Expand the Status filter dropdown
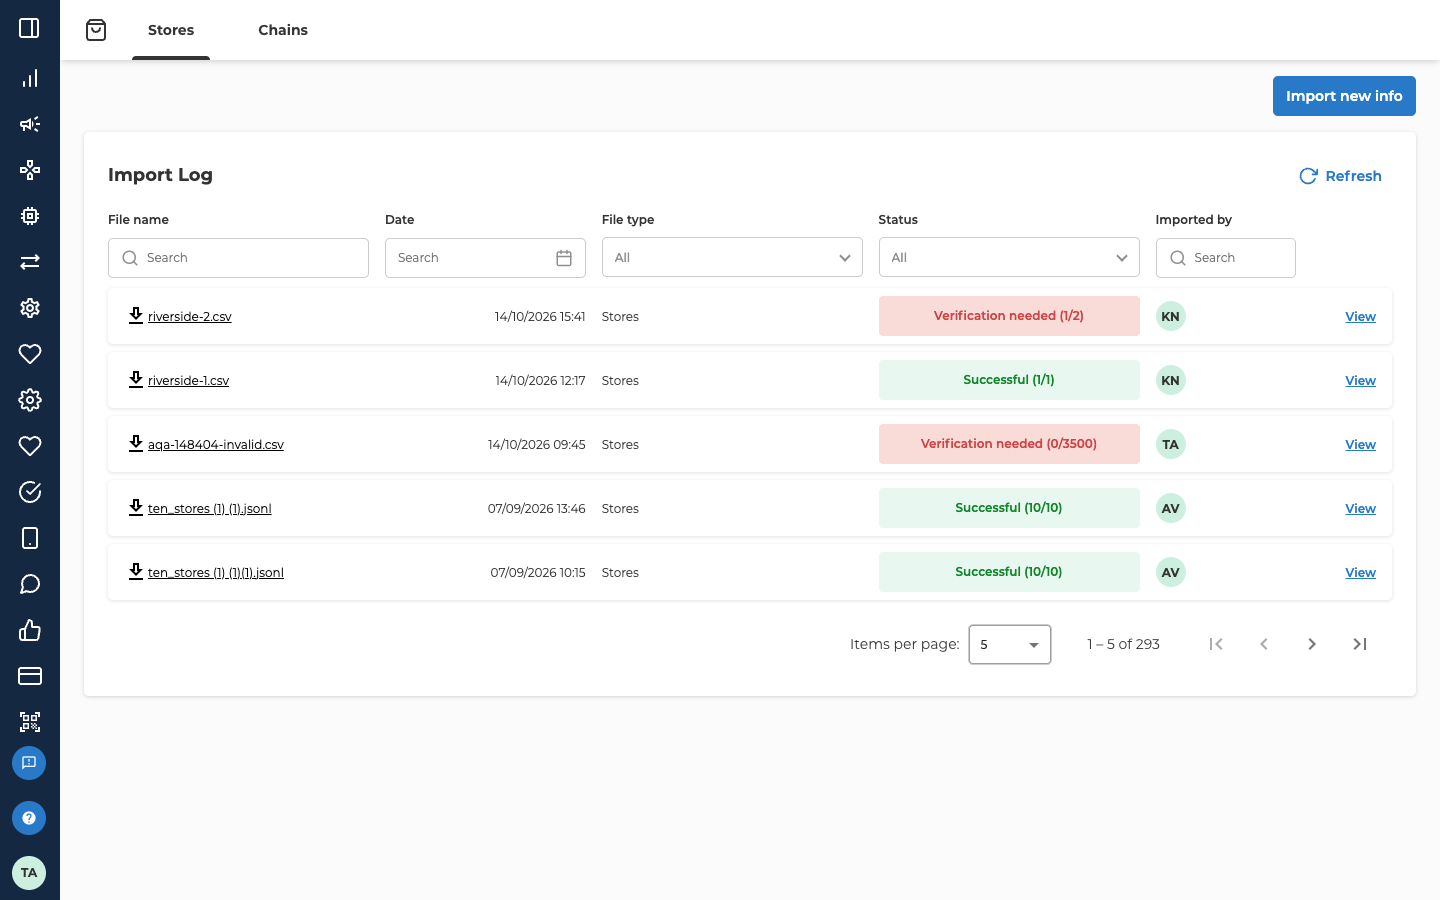The width and height of the screenshot is (1440, 900). tap(1009, 258)
